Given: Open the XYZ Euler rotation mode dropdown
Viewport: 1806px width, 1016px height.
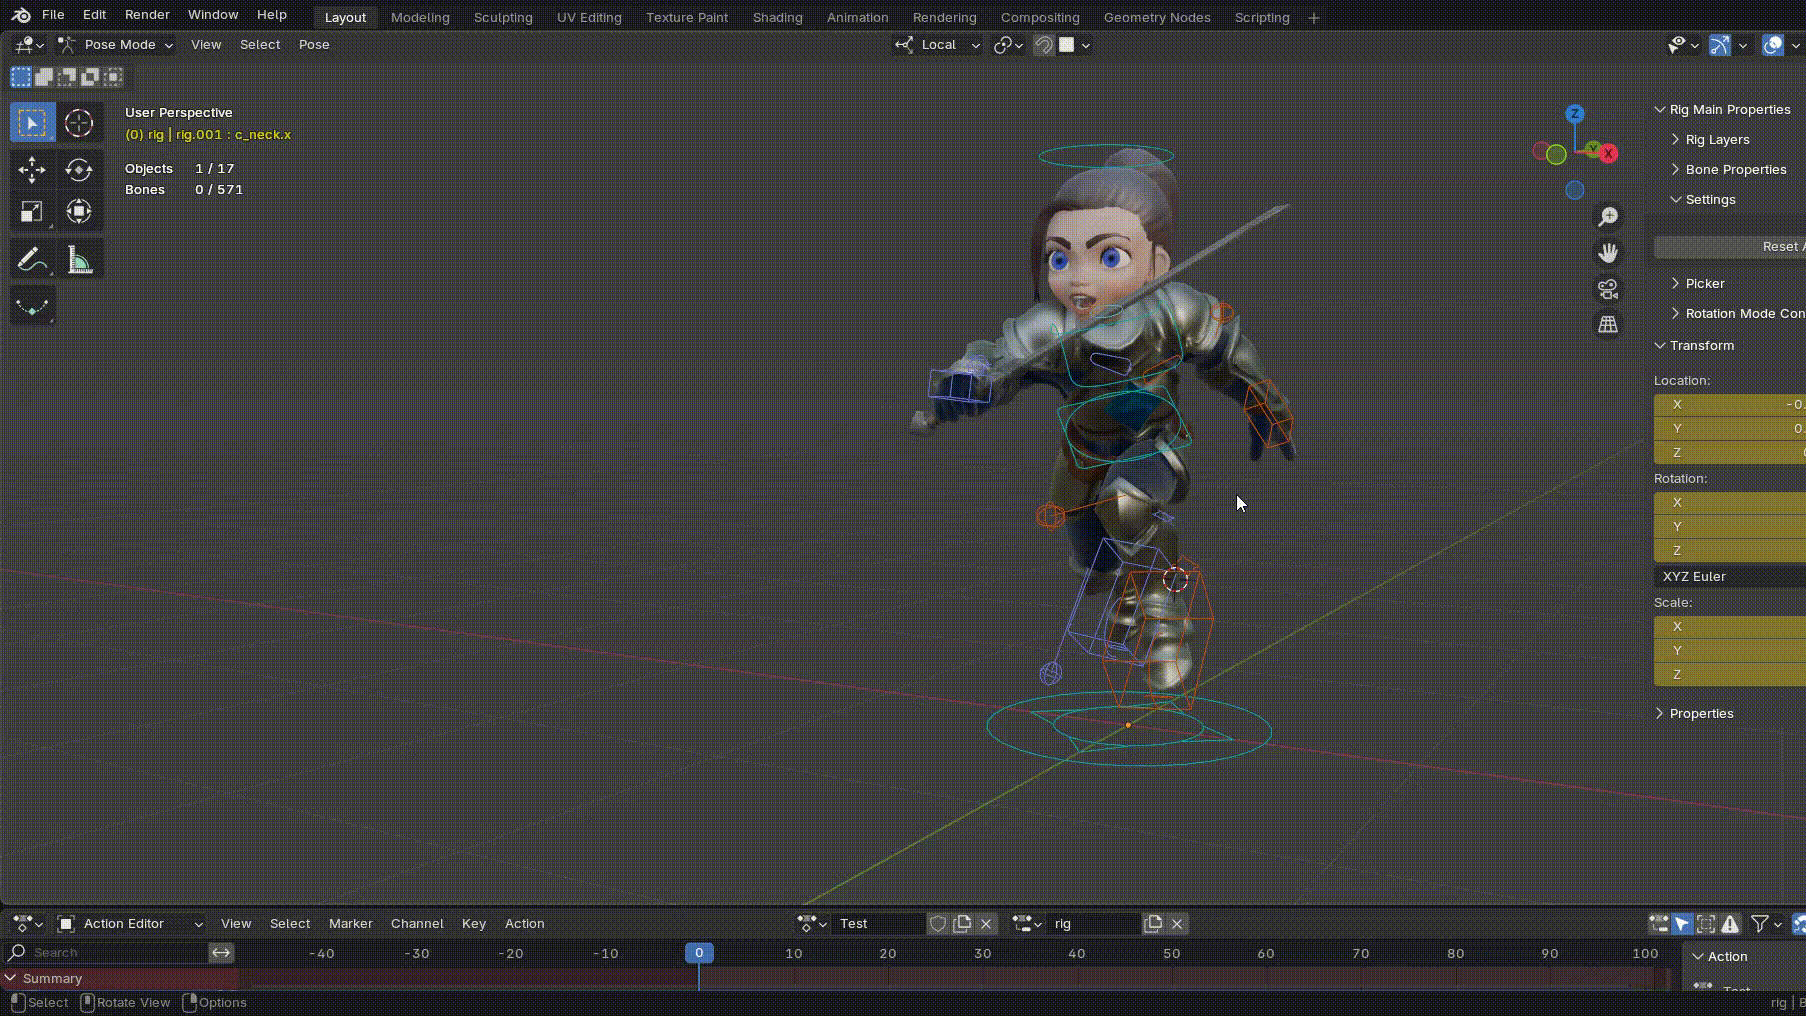Looking at the screenshot, I should click(x=1730, y=577).
